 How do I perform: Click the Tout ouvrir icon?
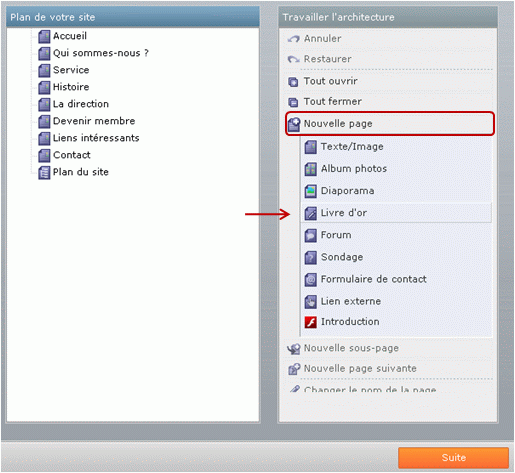pos(293,82)
